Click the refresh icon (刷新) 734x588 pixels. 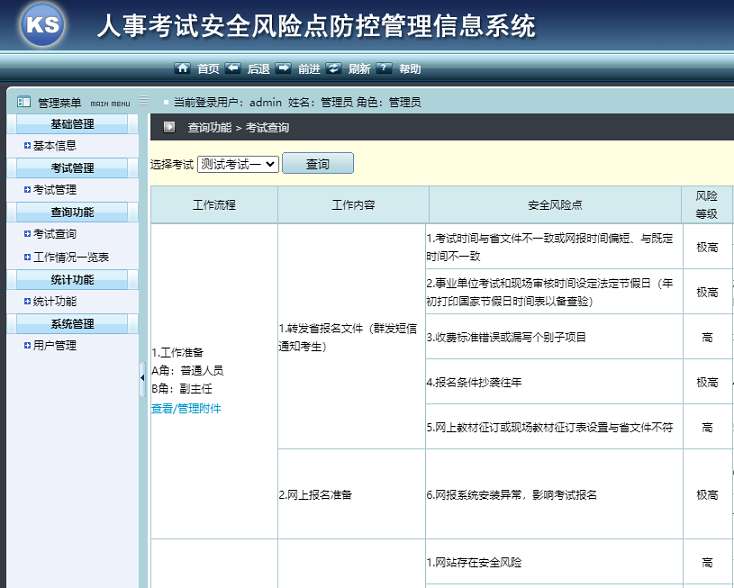(333, 68)
